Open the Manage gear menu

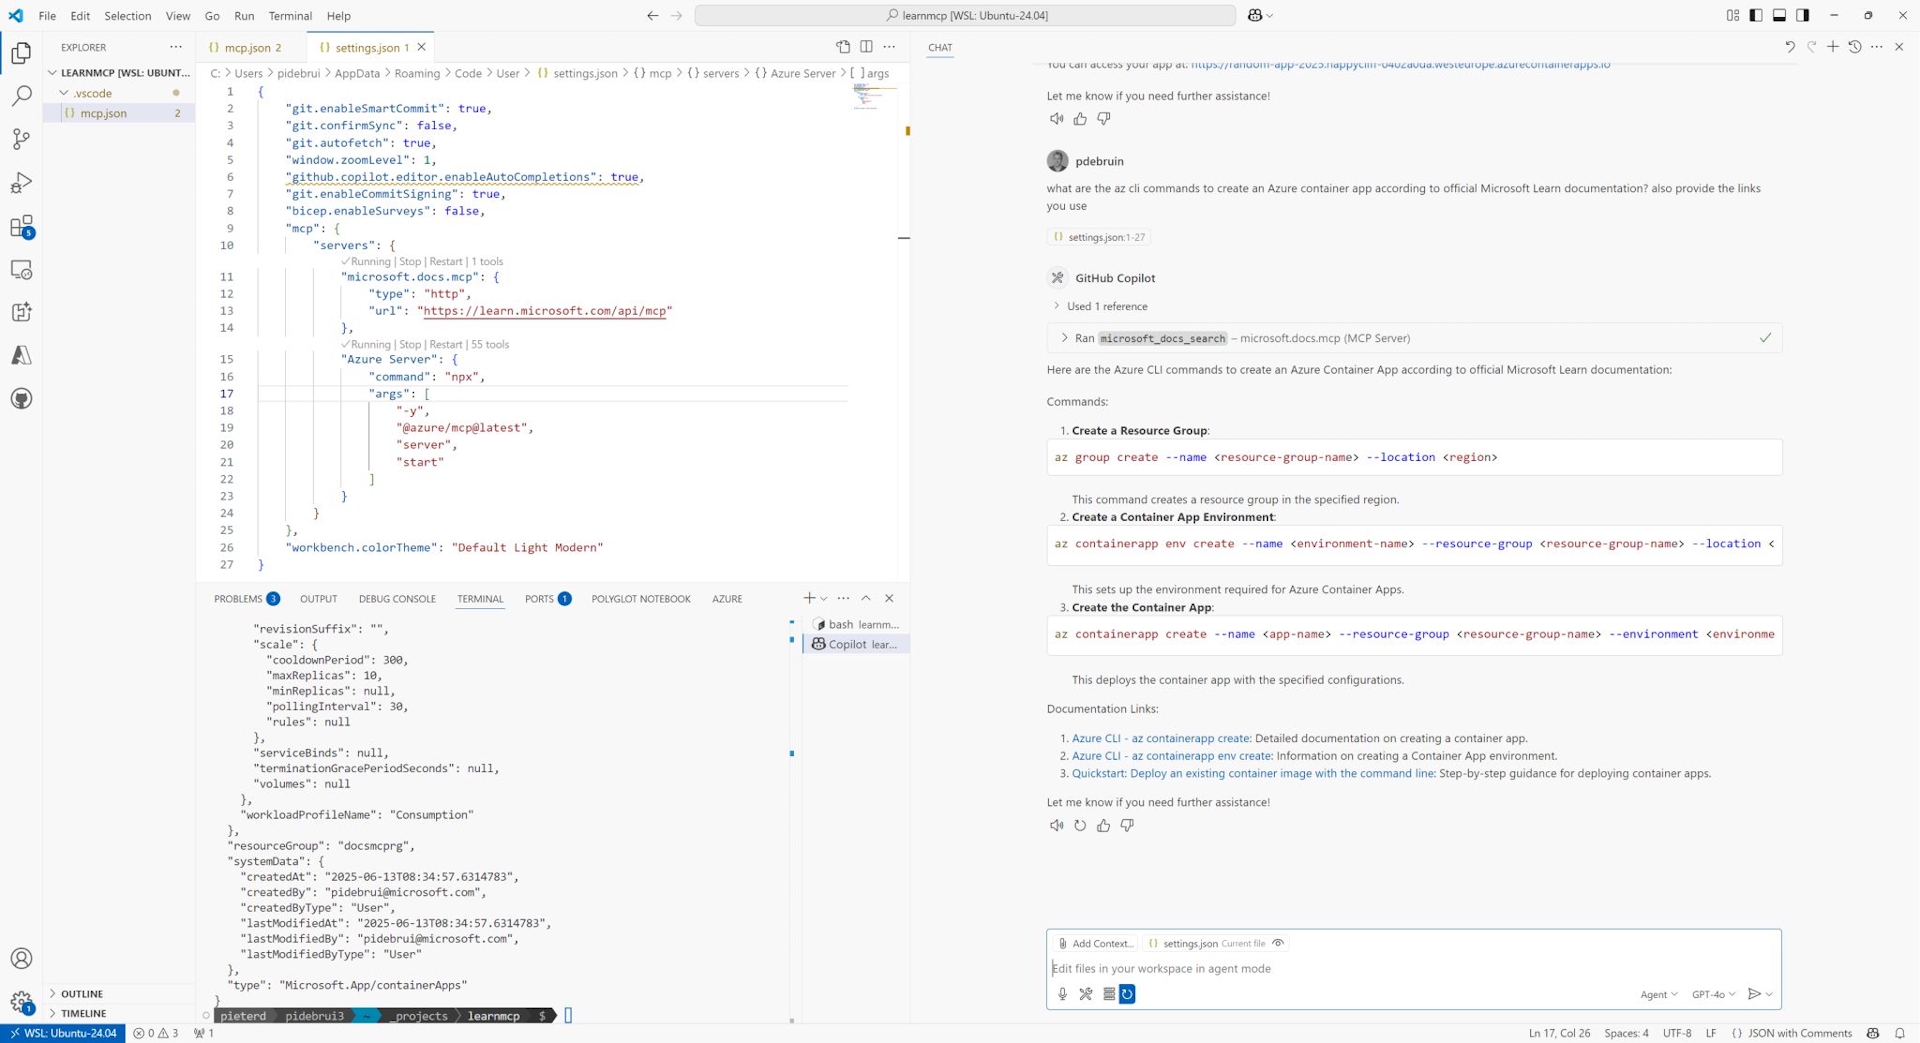point(21,1002)
